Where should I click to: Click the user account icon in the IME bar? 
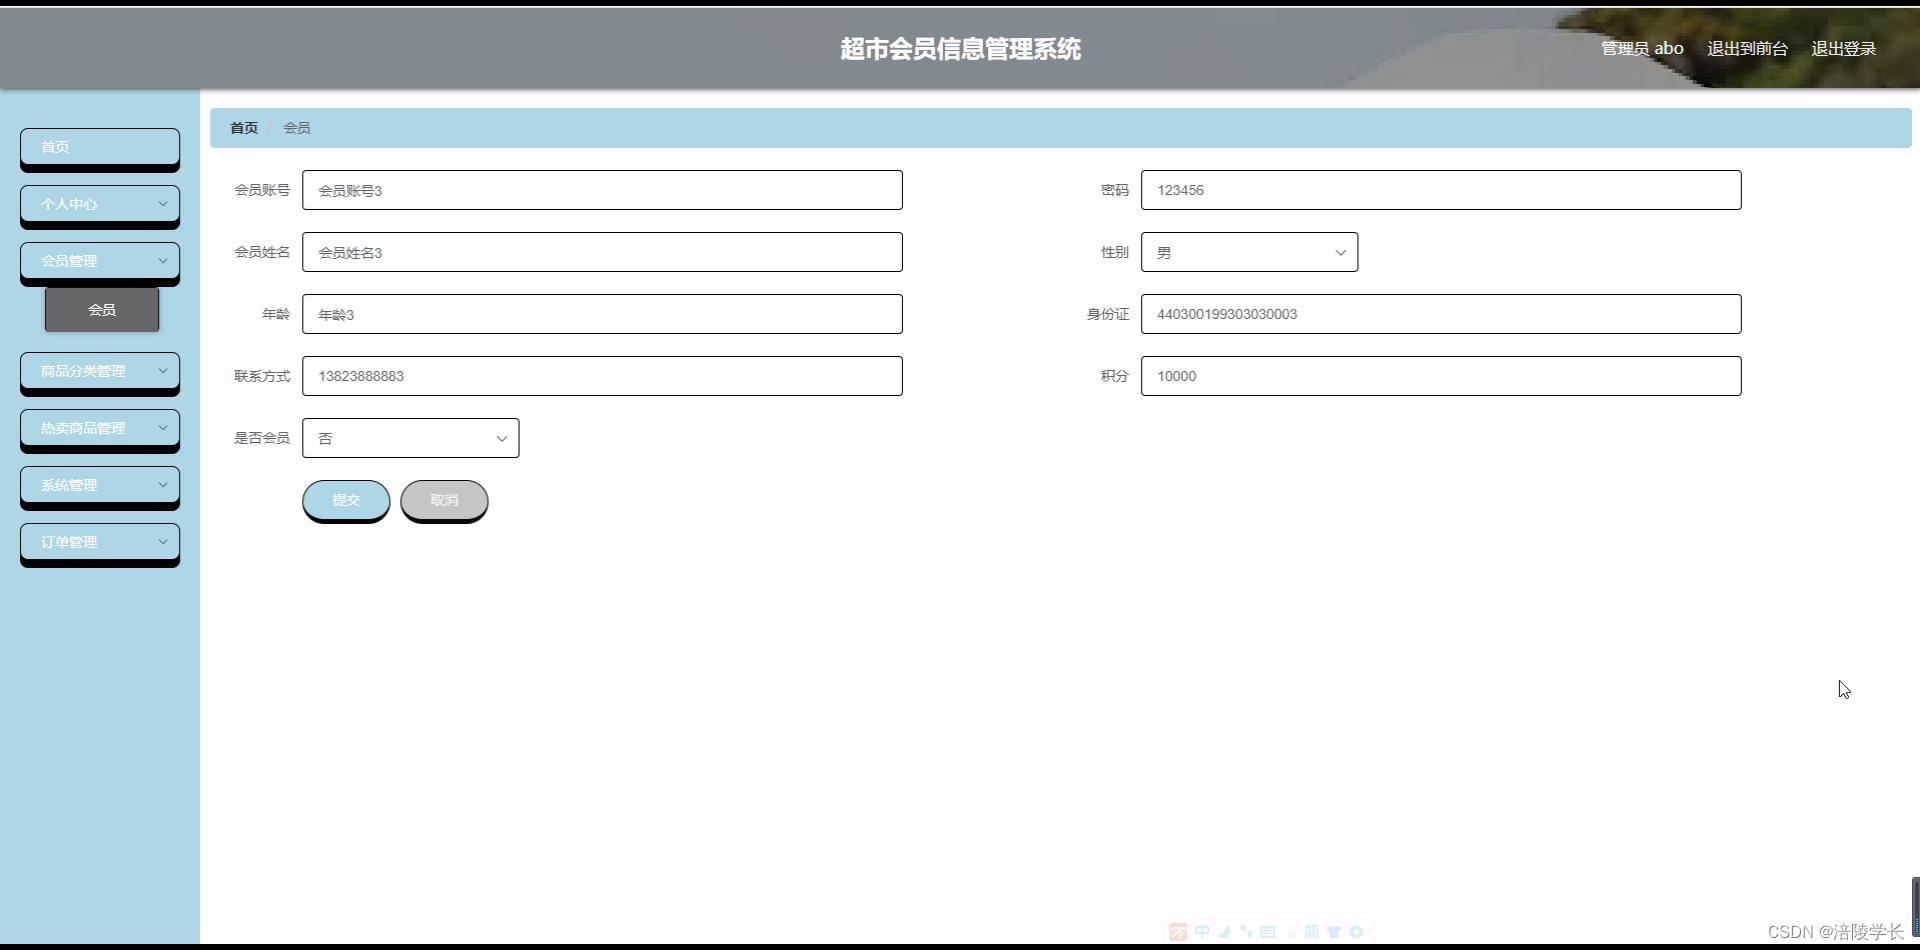[1290, 932]
